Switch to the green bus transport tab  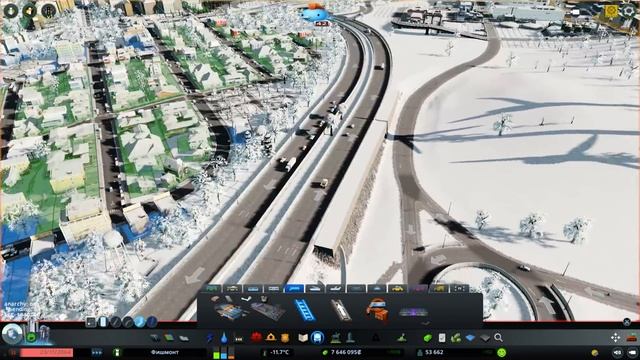(x=213, y=289)
